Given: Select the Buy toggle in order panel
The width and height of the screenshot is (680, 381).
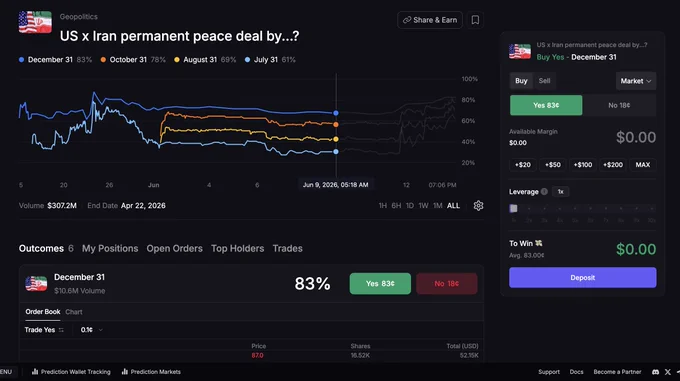Looking at the screenshot, I should [x=521, y=81].
